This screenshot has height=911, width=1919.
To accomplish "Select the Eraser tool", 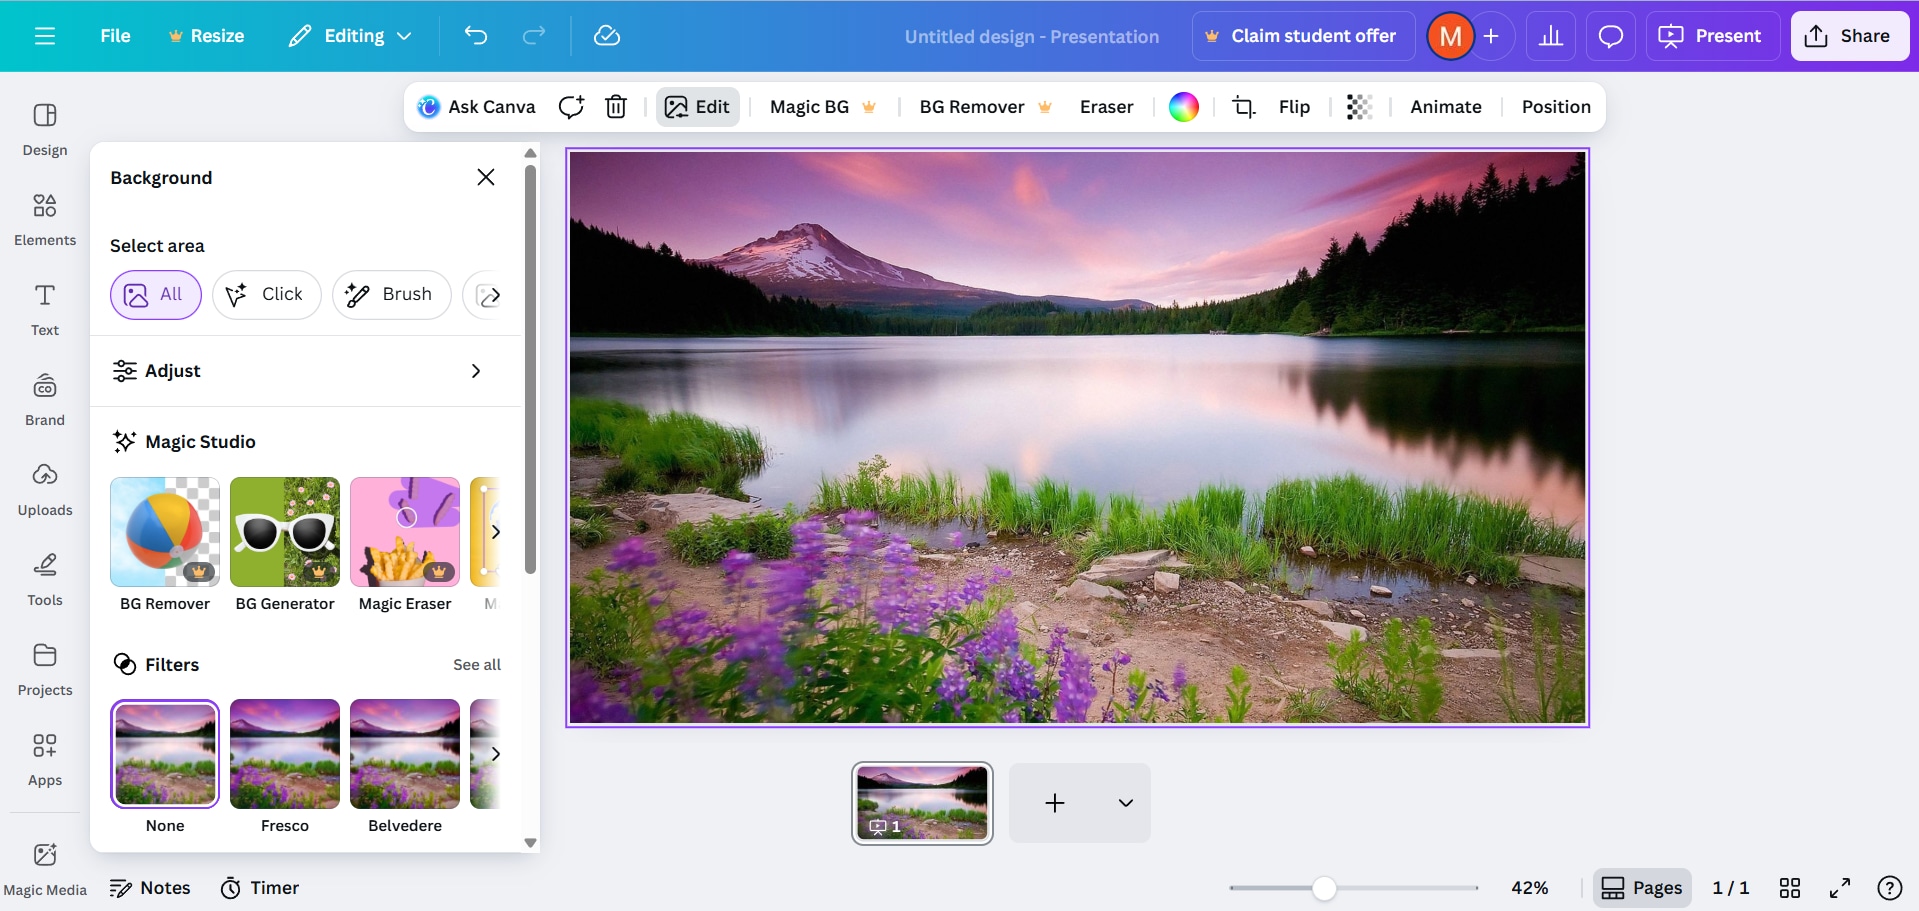I will (1106, 107).
